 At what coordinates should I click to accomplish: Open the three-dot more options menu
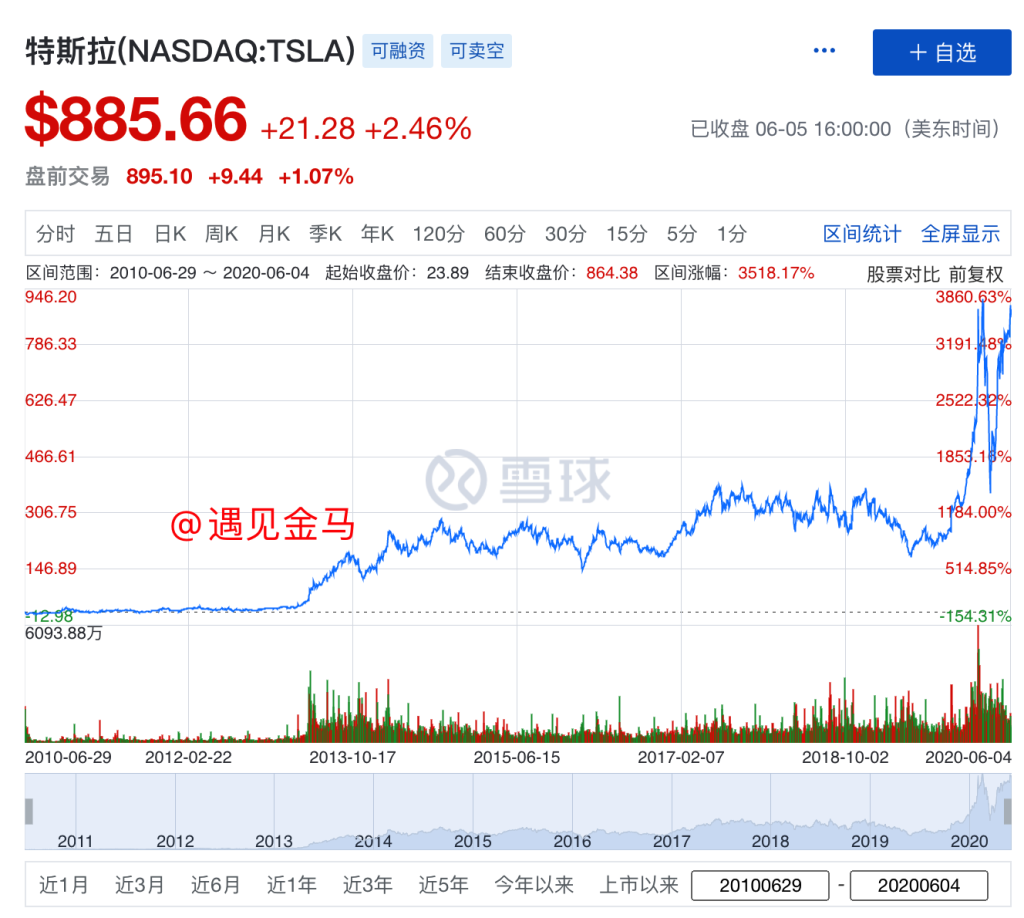coord(824,51)
